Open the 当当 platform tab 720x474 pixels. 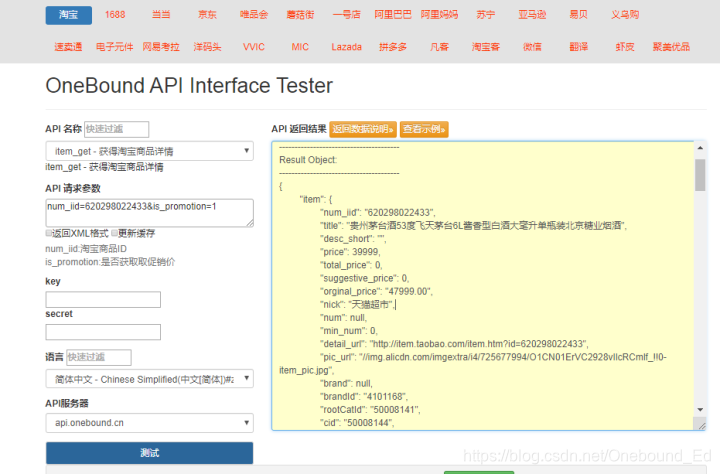pyautogui.click(x=161, y=15)
